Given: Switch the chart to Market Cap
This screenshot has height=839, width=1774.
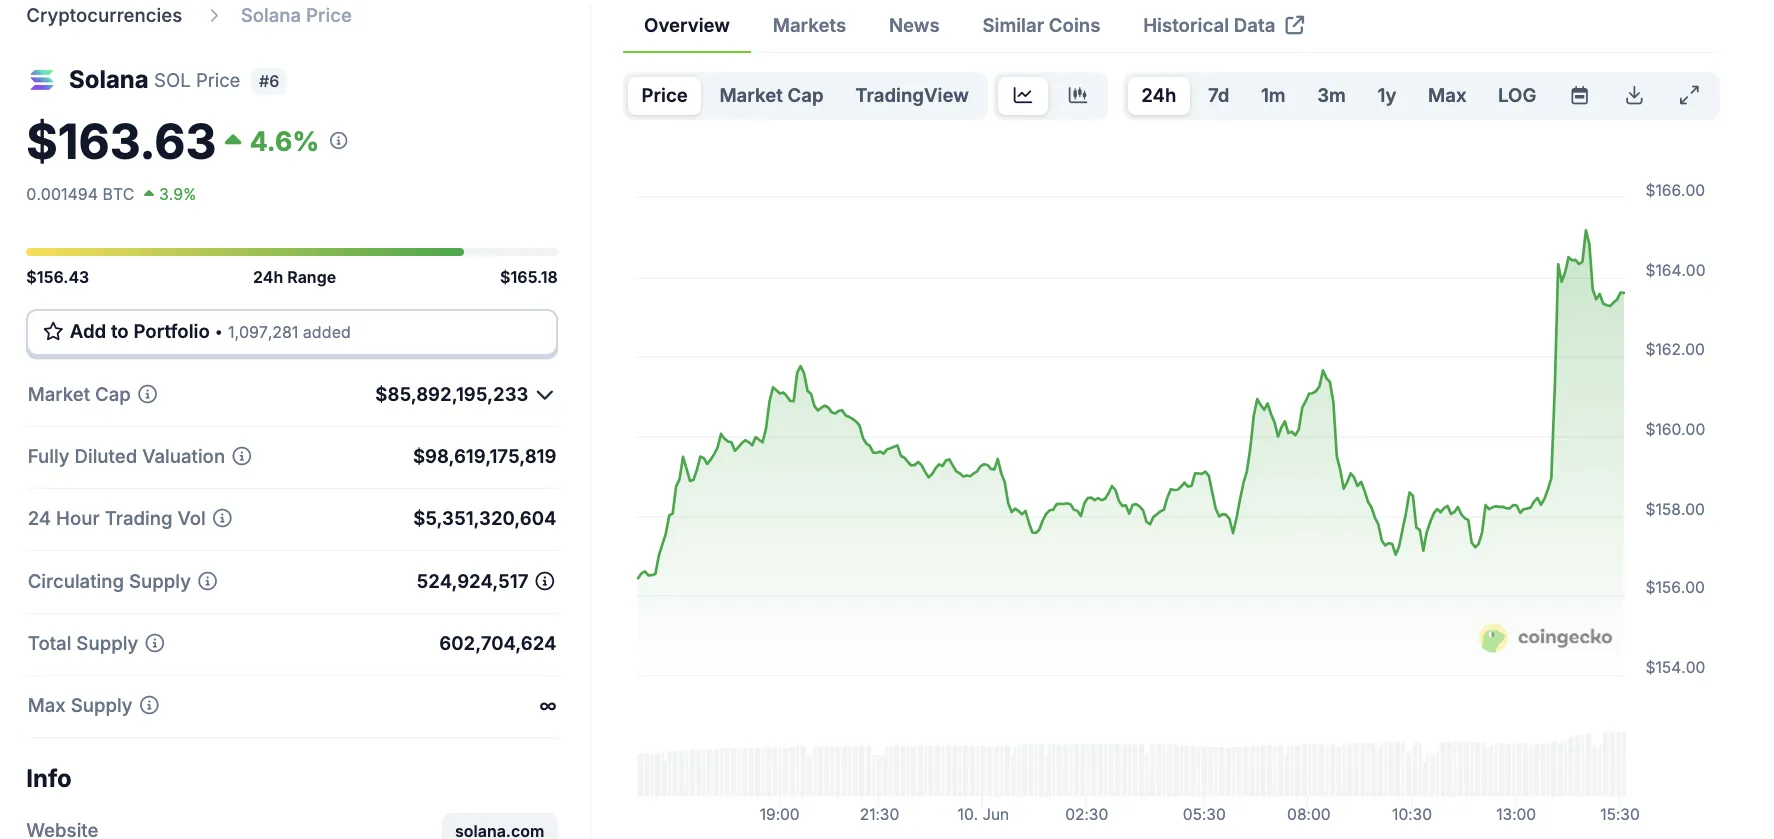Looking at the screenshot, I should tap(771, 96).
